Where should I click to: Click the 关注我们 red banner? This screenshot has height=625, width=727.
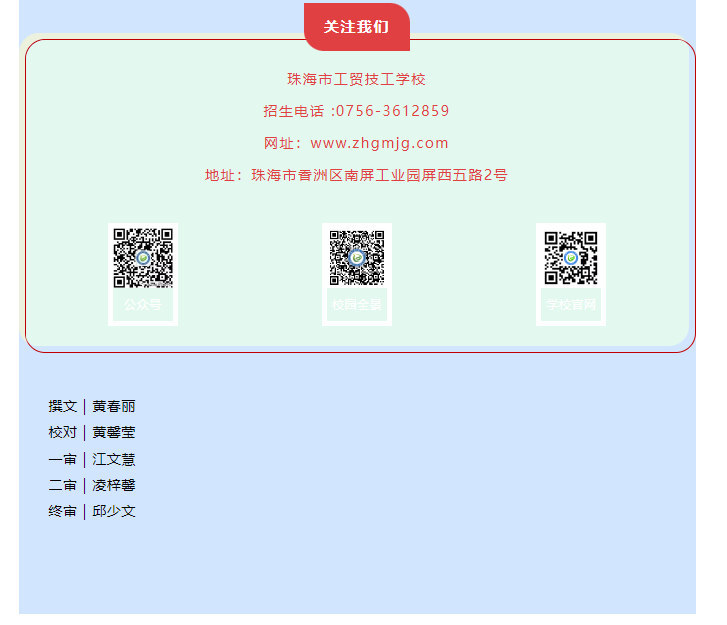(x=357, y=27)
